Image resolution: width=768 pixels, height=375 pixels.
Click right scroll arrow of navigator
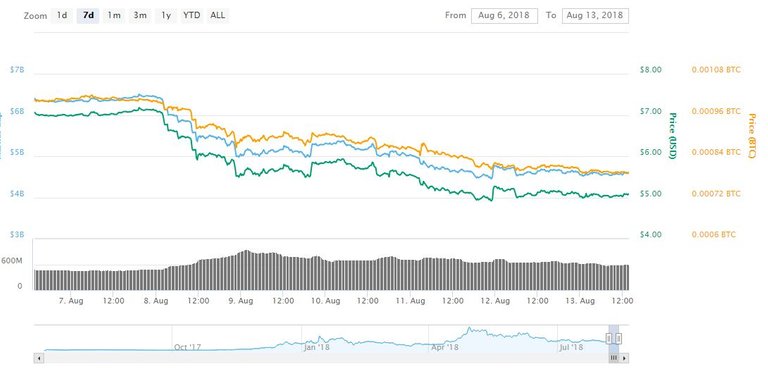point(624,358)
